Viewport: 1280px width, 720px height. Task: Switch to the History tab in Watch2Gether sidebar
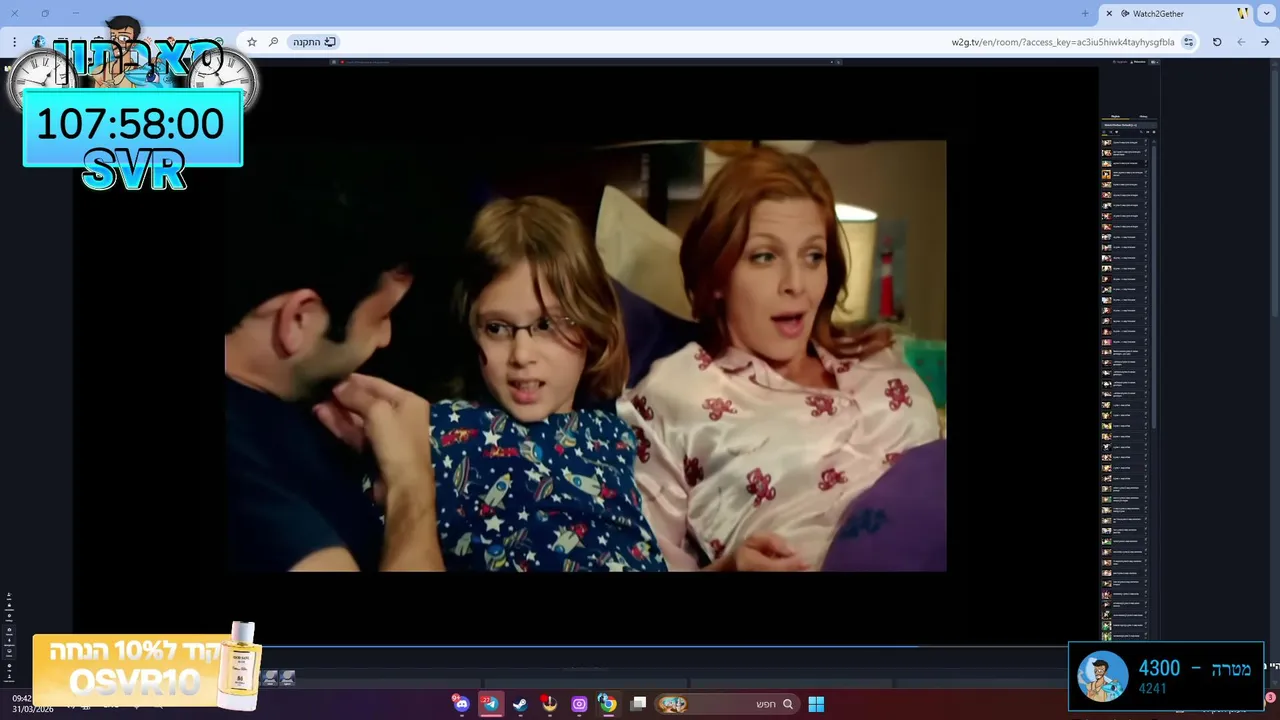click(x=1143, y=116)
